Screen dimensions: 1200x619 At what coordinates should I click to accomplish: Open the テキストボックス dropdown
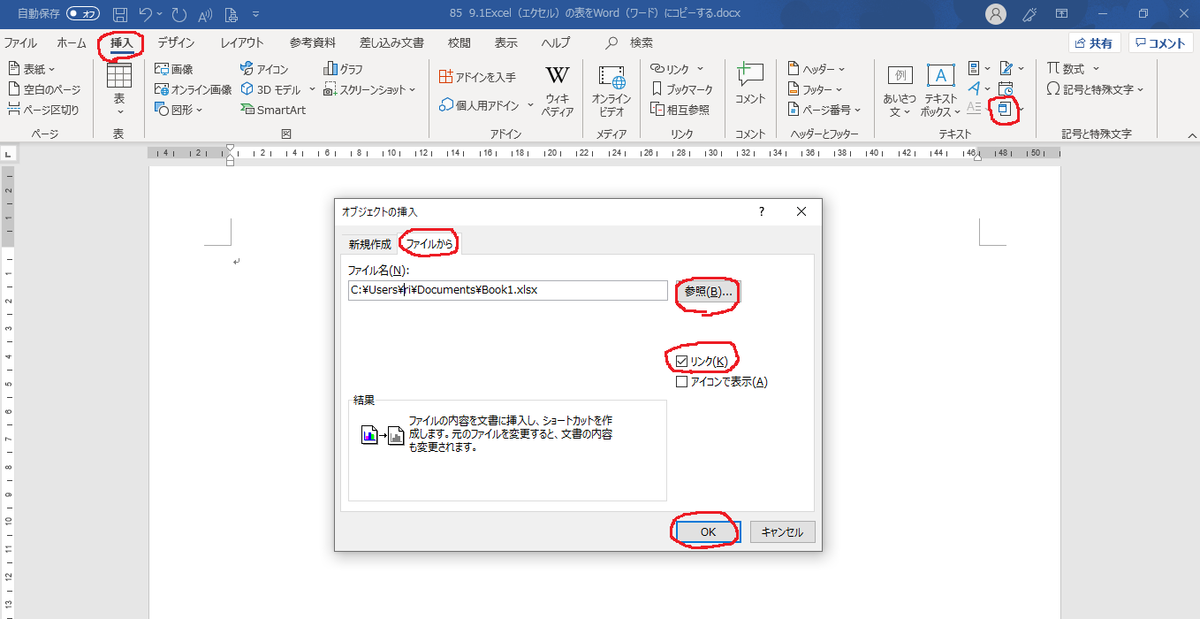tap(941, 91)
